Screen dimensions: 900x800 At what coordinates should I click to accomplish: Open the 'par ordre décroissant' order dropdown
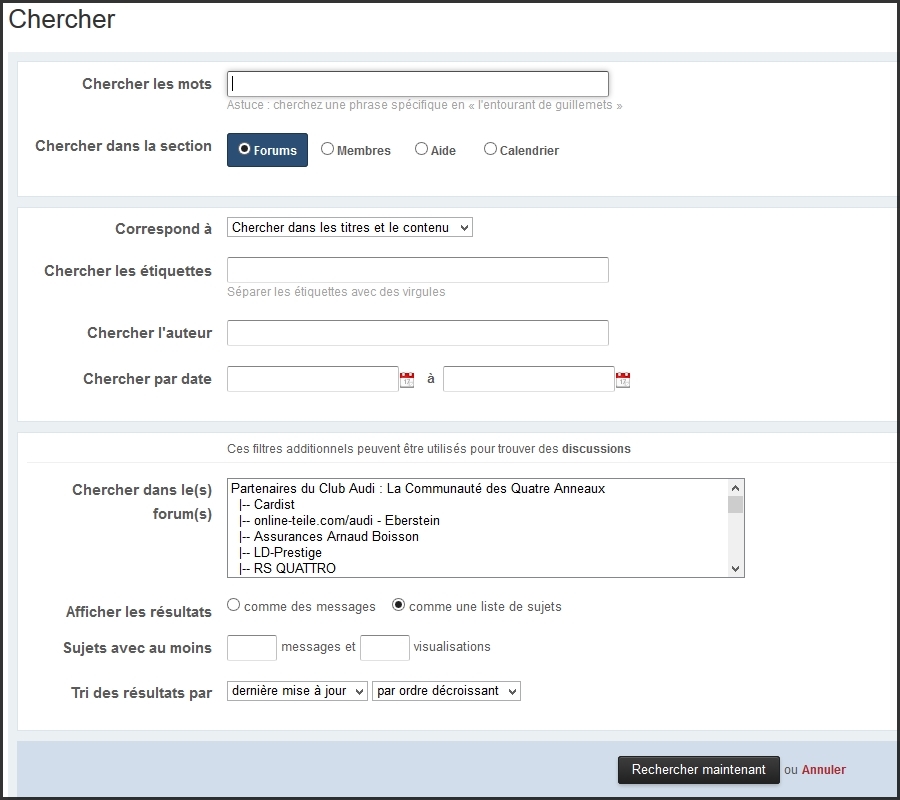[446, 690]
